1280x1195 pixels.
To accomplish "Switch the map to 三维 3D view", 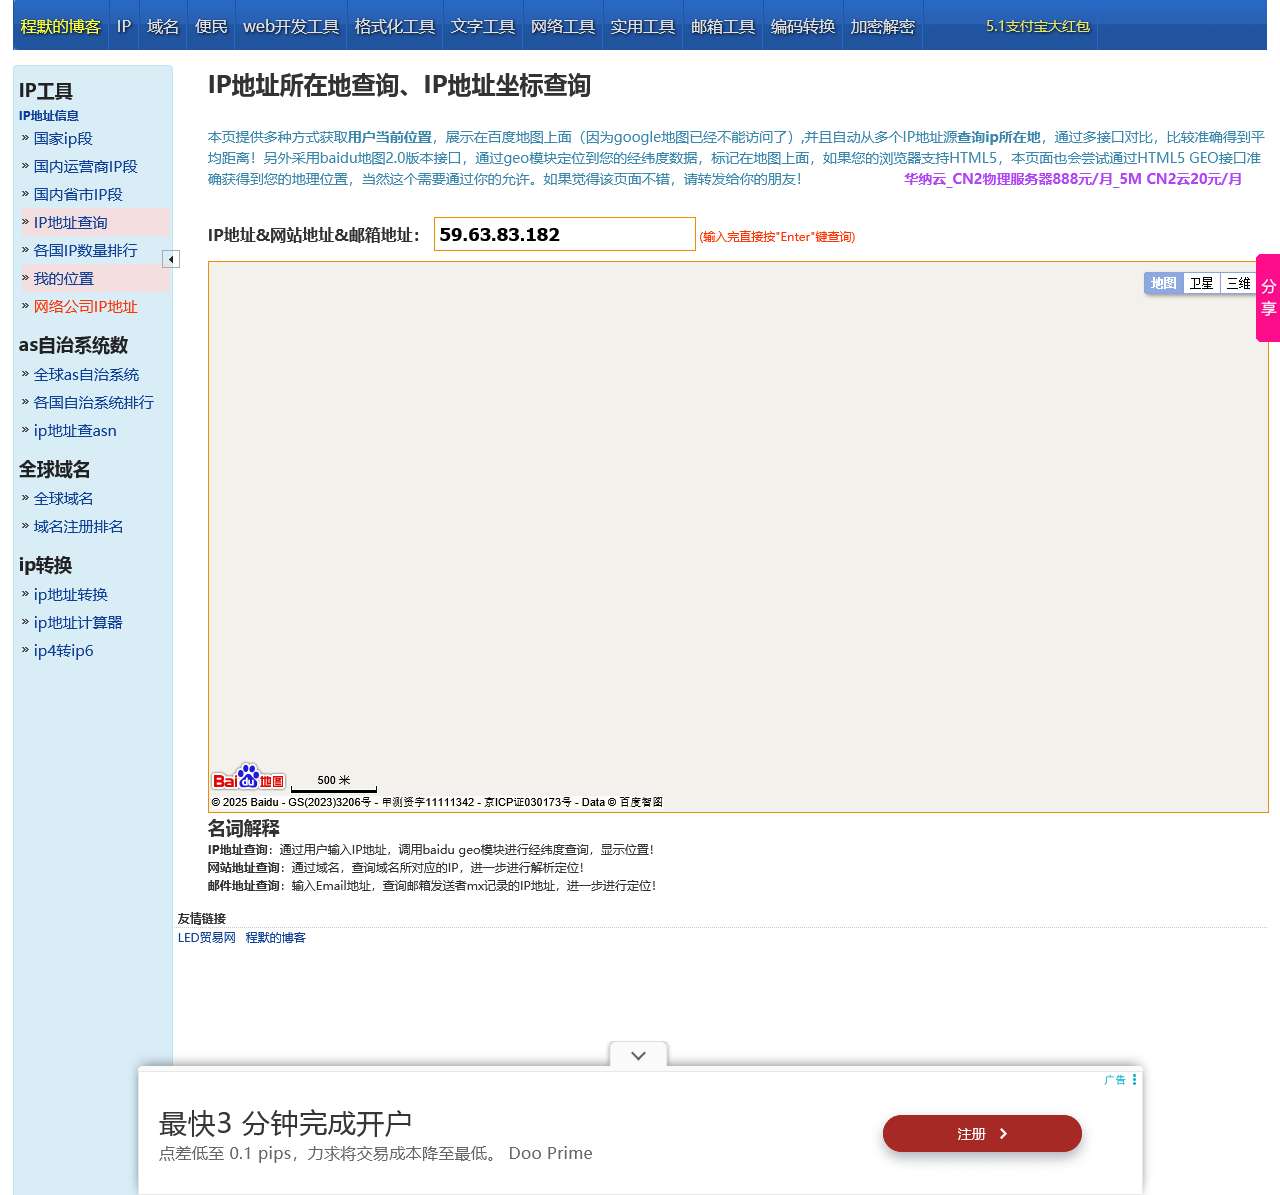I will [1238, 283].
